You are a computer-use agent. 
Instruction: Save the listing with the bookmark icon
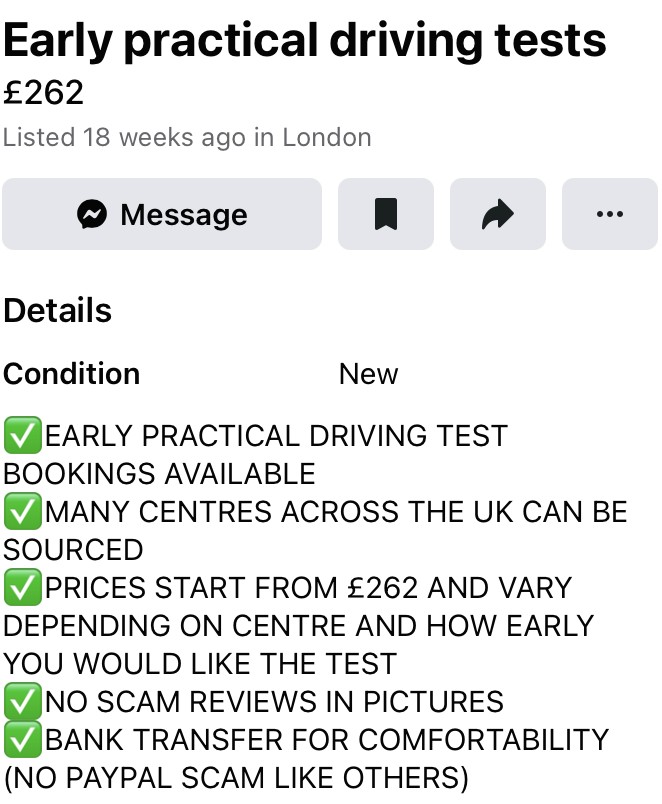click(x=385, y=214)
